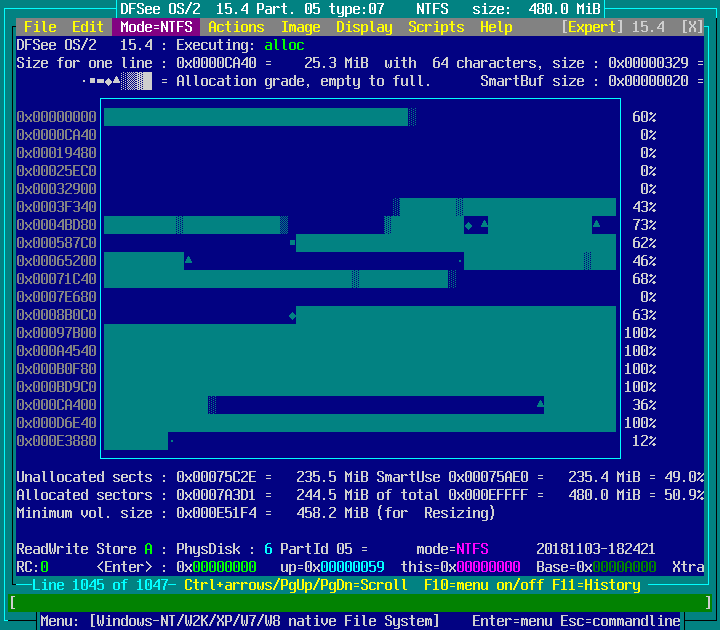720x630 pixels.
Task: Close DFSee with the [X] button
Action: [x=692, y=27]
